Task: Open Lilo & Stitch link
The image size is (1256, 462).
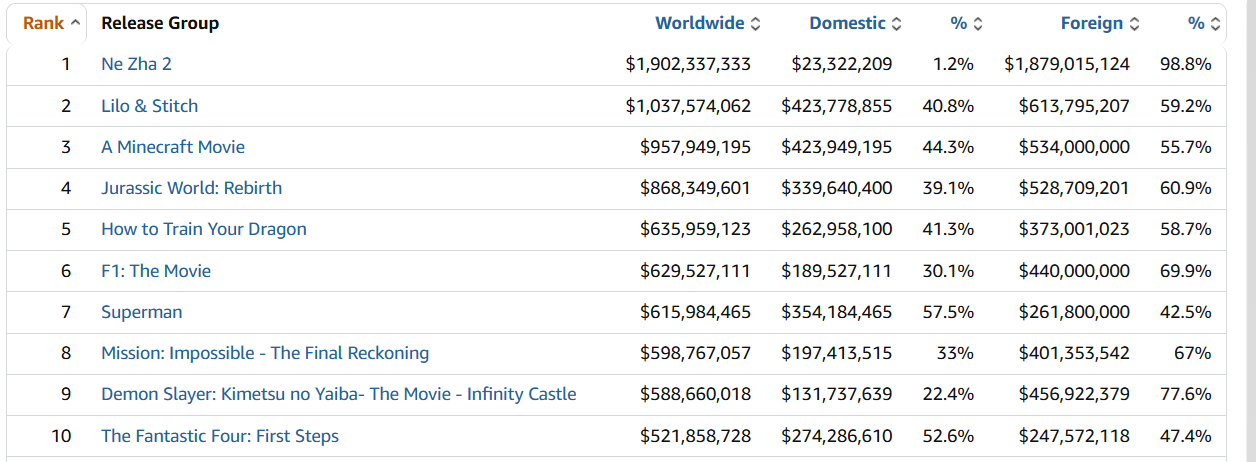Action: tap(149, 106)
